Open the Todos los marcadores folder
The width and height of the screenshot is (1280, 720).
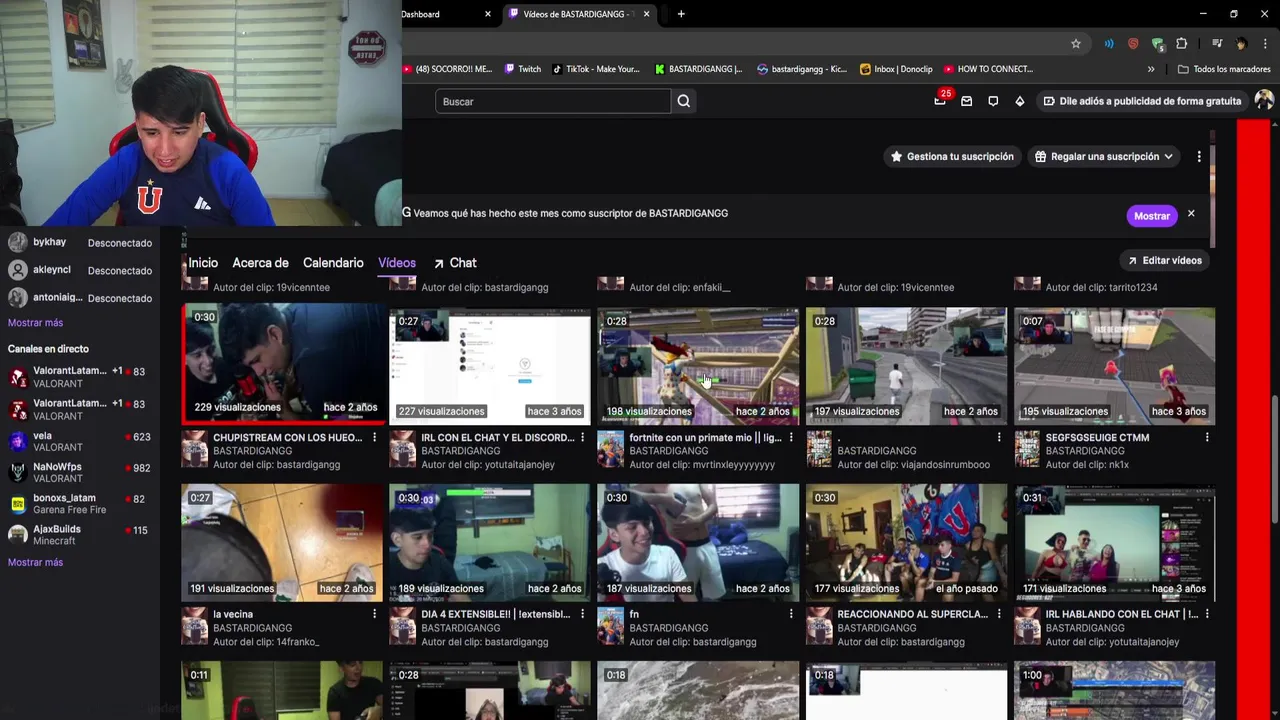point(1224,69)
